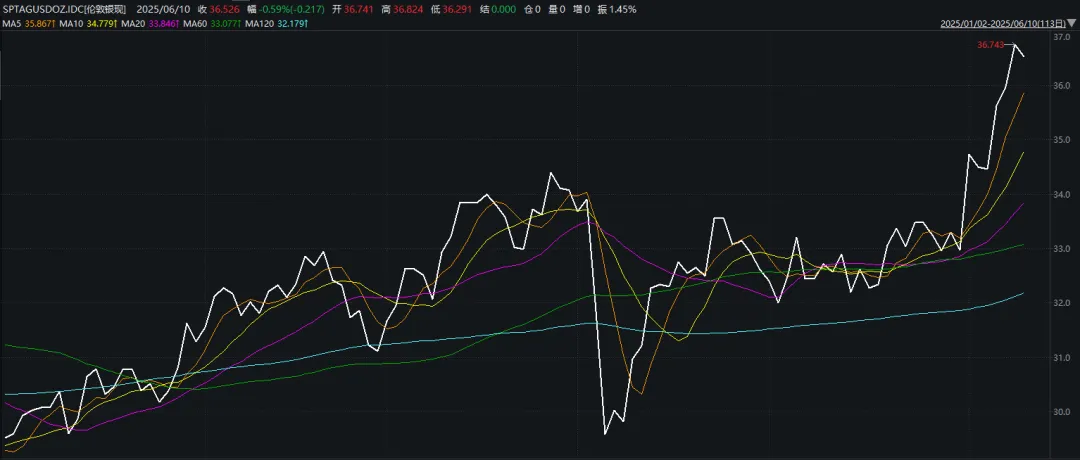Click the MA5 indicator label
The image size is (1080, 460).
11,23
